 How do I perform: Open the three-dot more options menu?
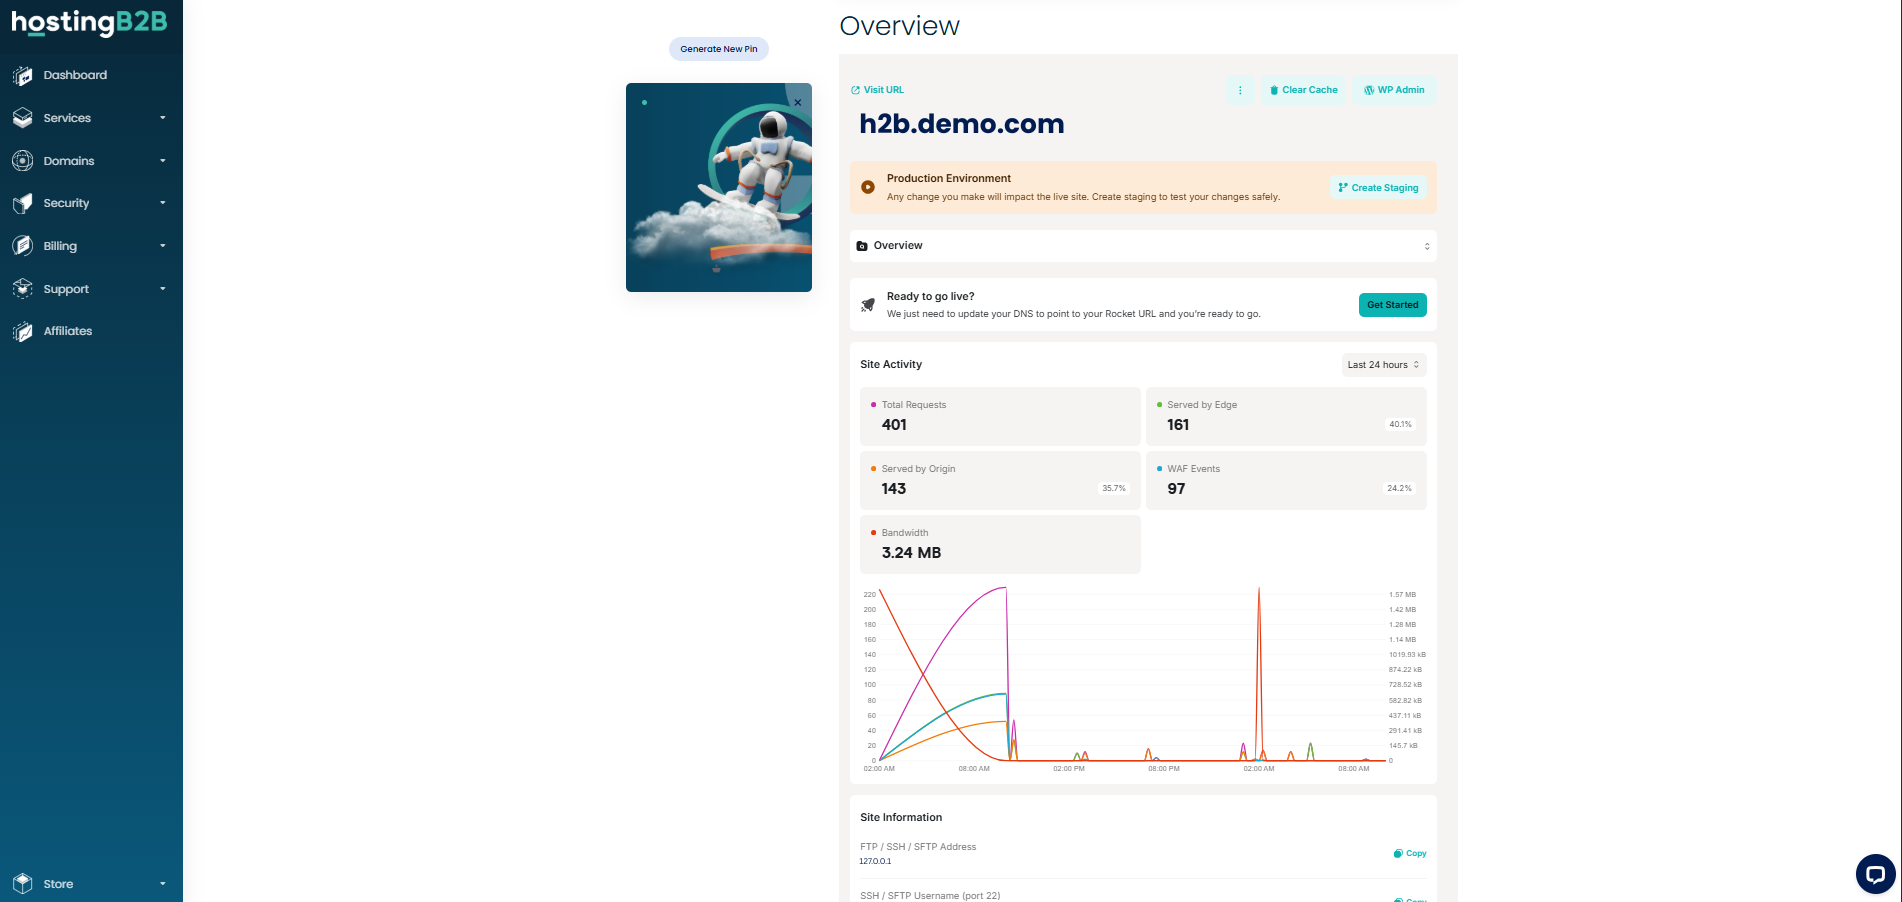coord(1240,90)
